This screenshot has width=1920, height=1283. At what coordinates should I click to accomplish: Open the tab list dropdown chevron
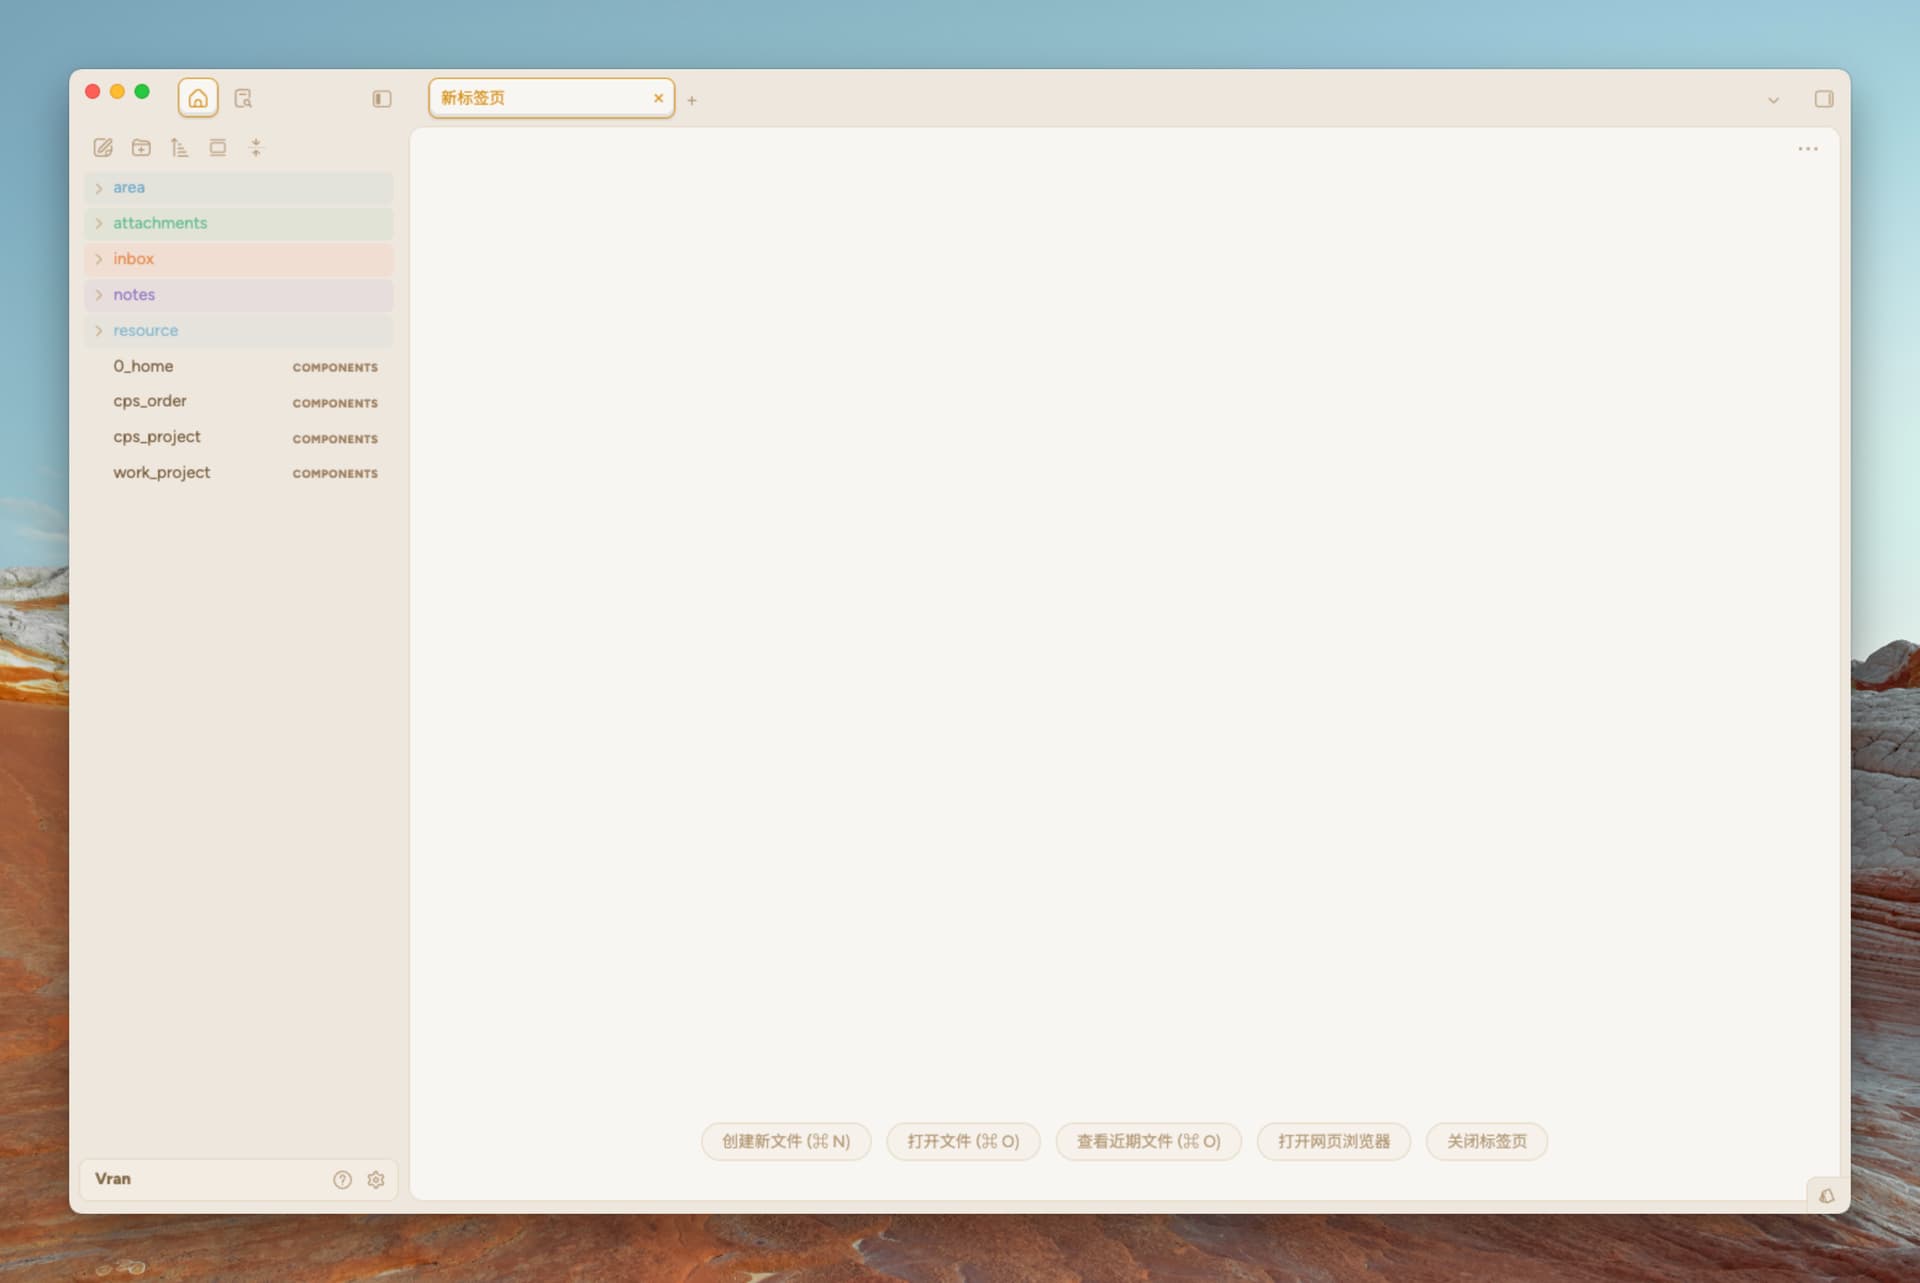coord(1773,100)
